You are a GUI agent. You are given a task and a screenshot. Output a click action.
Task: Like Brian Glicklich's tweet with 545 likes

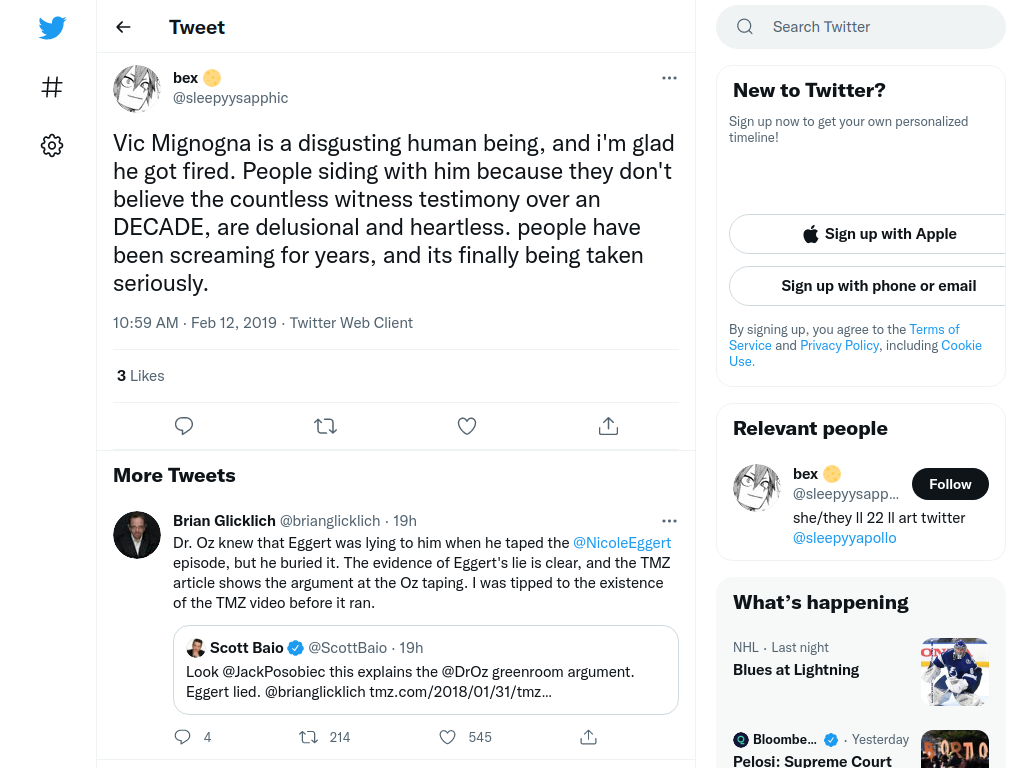pos(465,737)
